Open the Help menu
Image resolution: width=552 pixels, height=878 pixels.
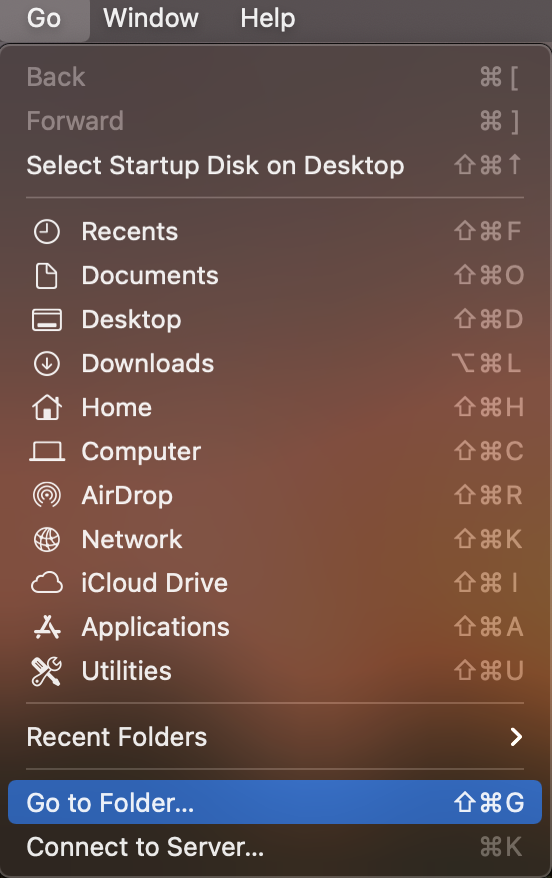pyautogui.click(x=268, y=18)
